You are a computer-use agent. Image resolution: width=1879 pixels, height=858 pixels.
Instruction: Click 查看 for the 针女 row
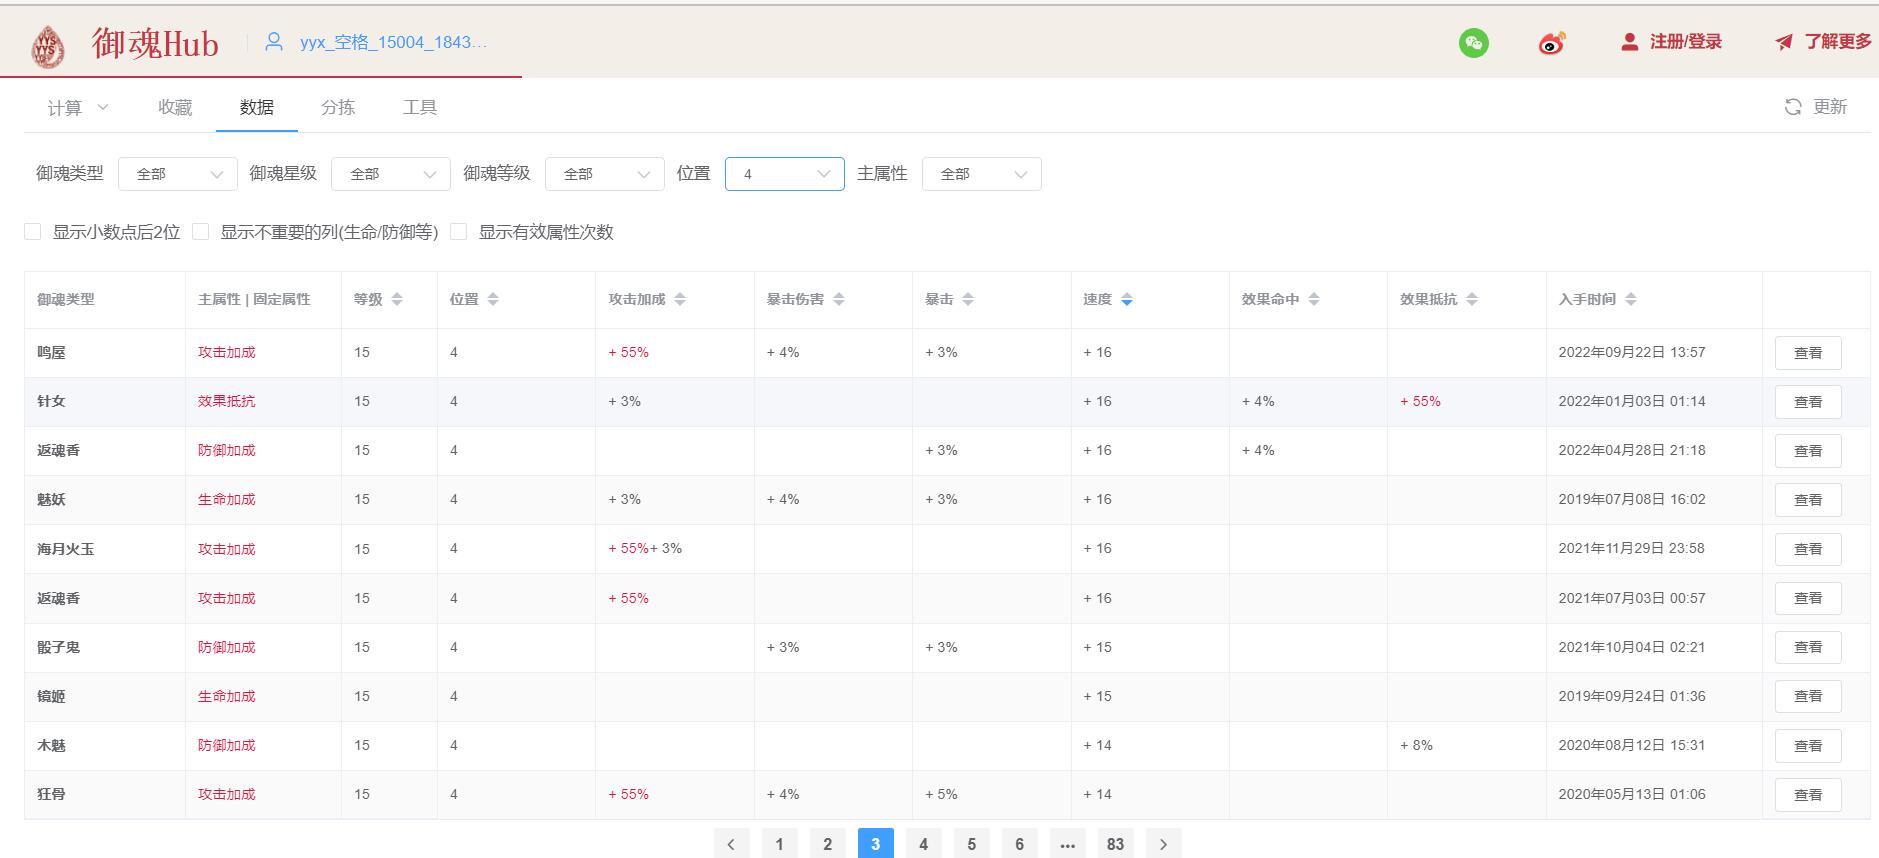tap(1808, 402)
